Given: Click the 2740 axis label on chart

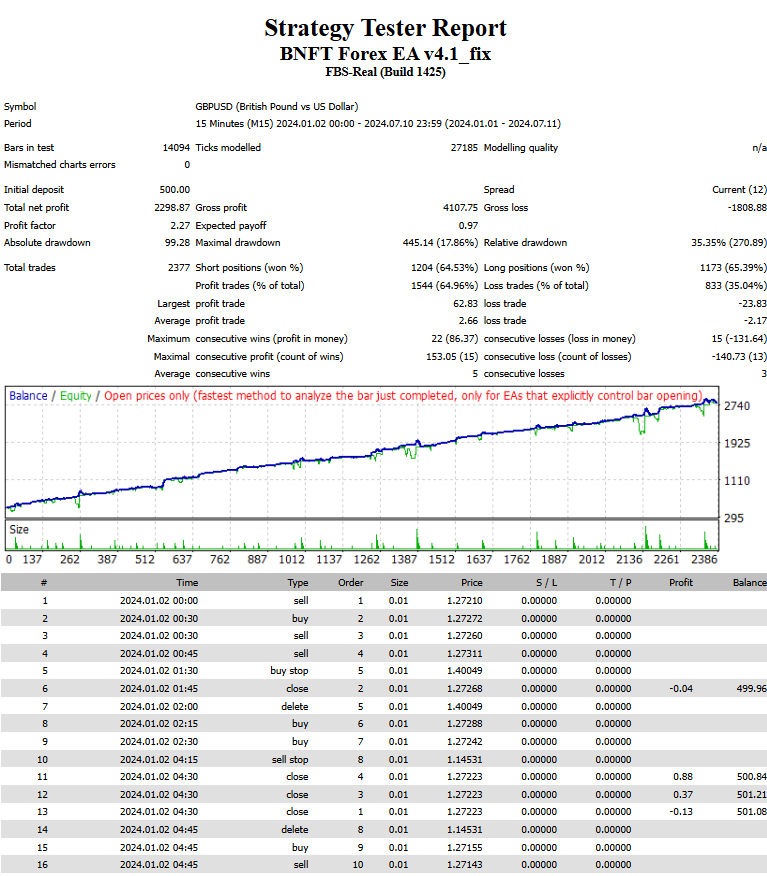Looking at the screenshot, I should pyautogui.click(x=737, y=406).
